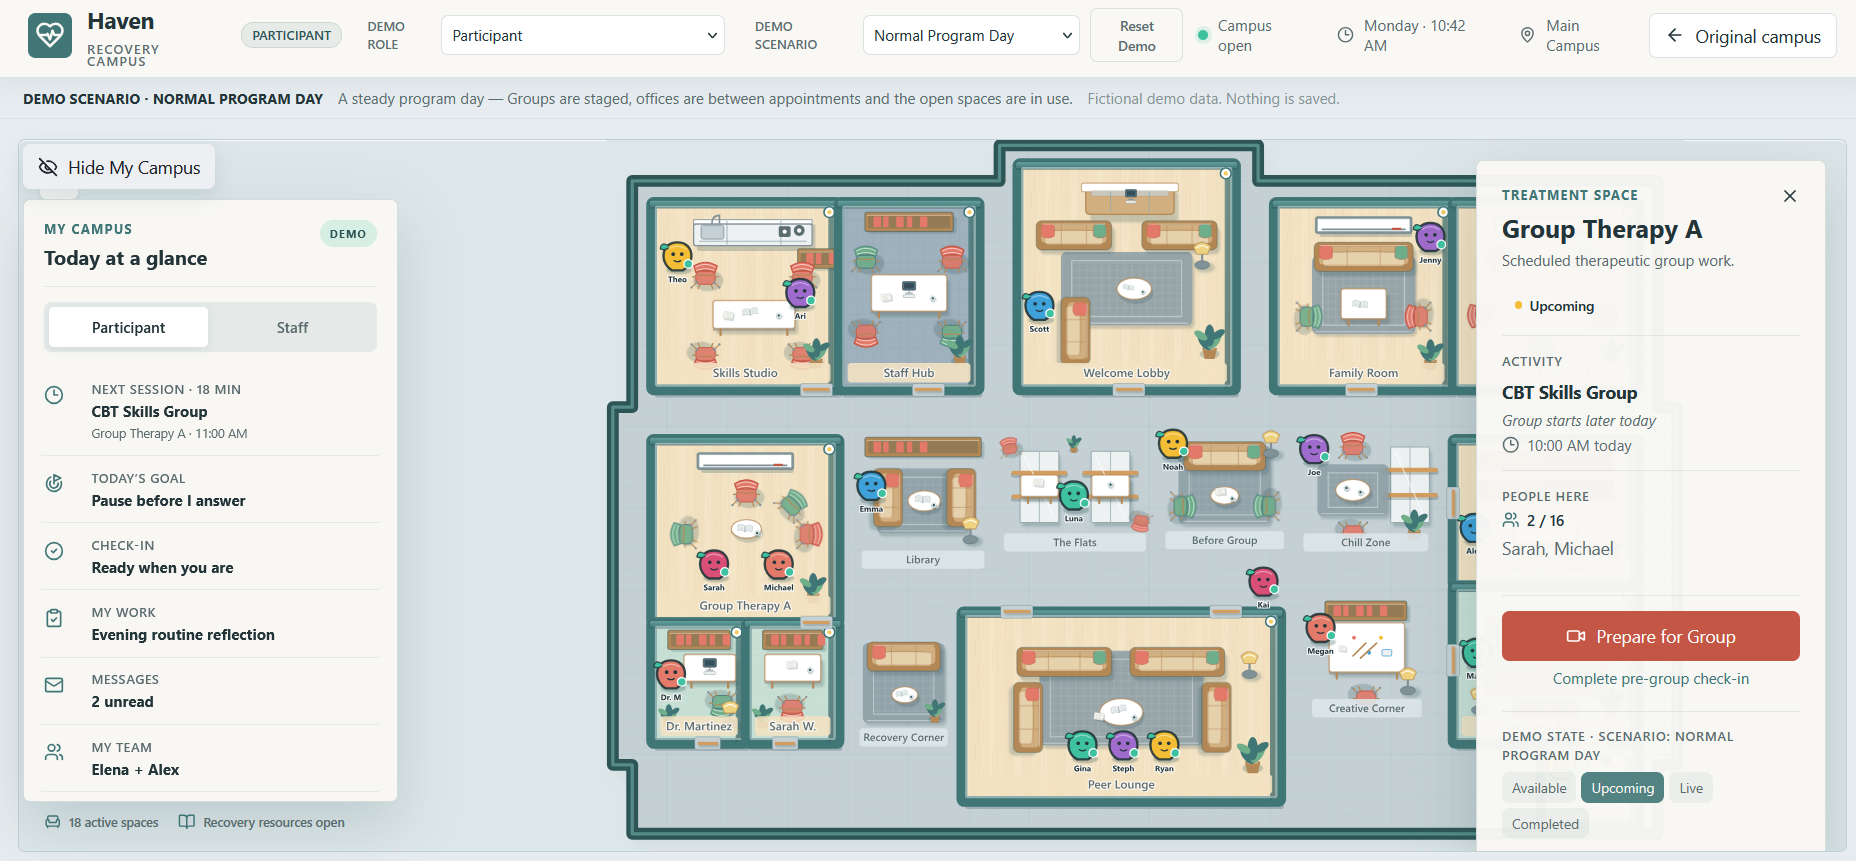Image resolution: width=1856 pixels, height=861 pixels.
Task: Click the clock icon beside Next Session
Action: pos(55,395)
